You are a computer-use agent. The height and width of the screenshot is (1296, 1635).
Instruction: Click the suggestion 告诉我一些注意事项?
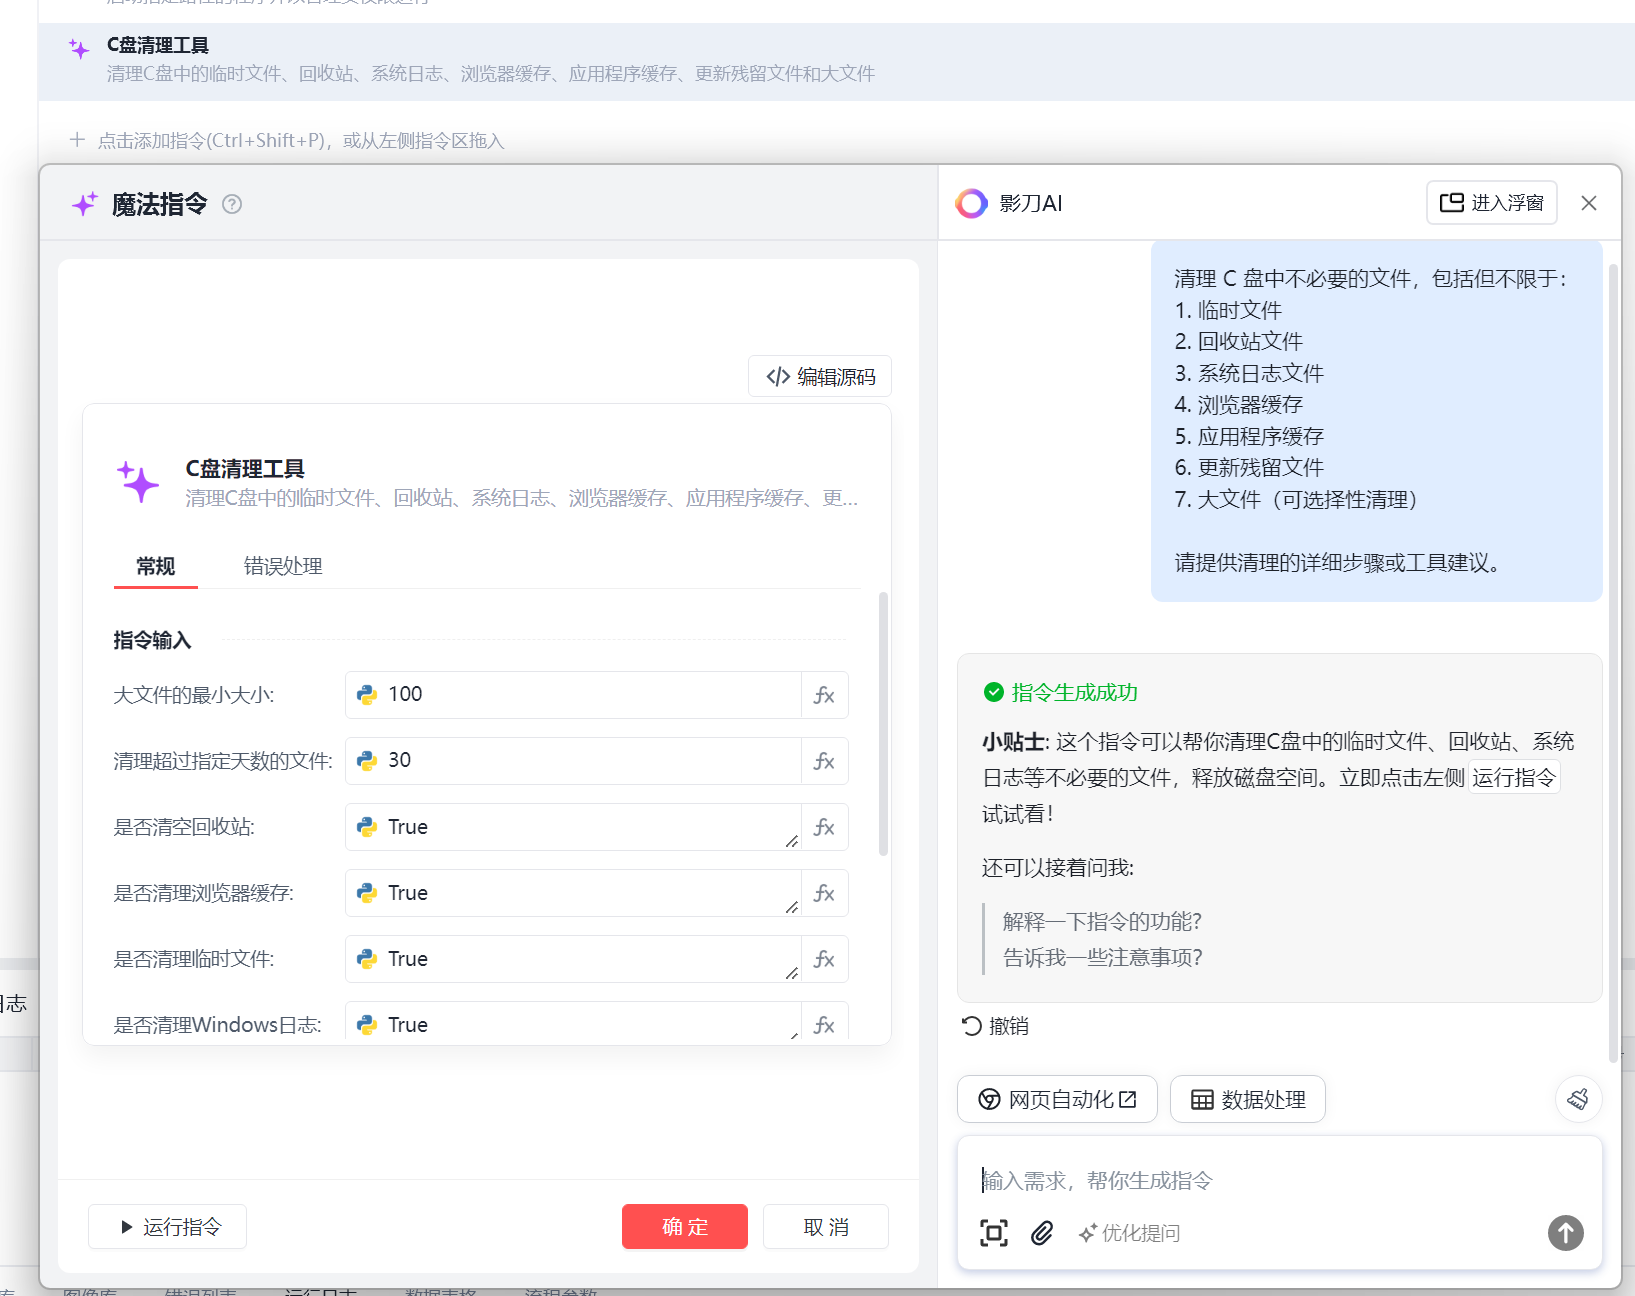click(1102, 958)
